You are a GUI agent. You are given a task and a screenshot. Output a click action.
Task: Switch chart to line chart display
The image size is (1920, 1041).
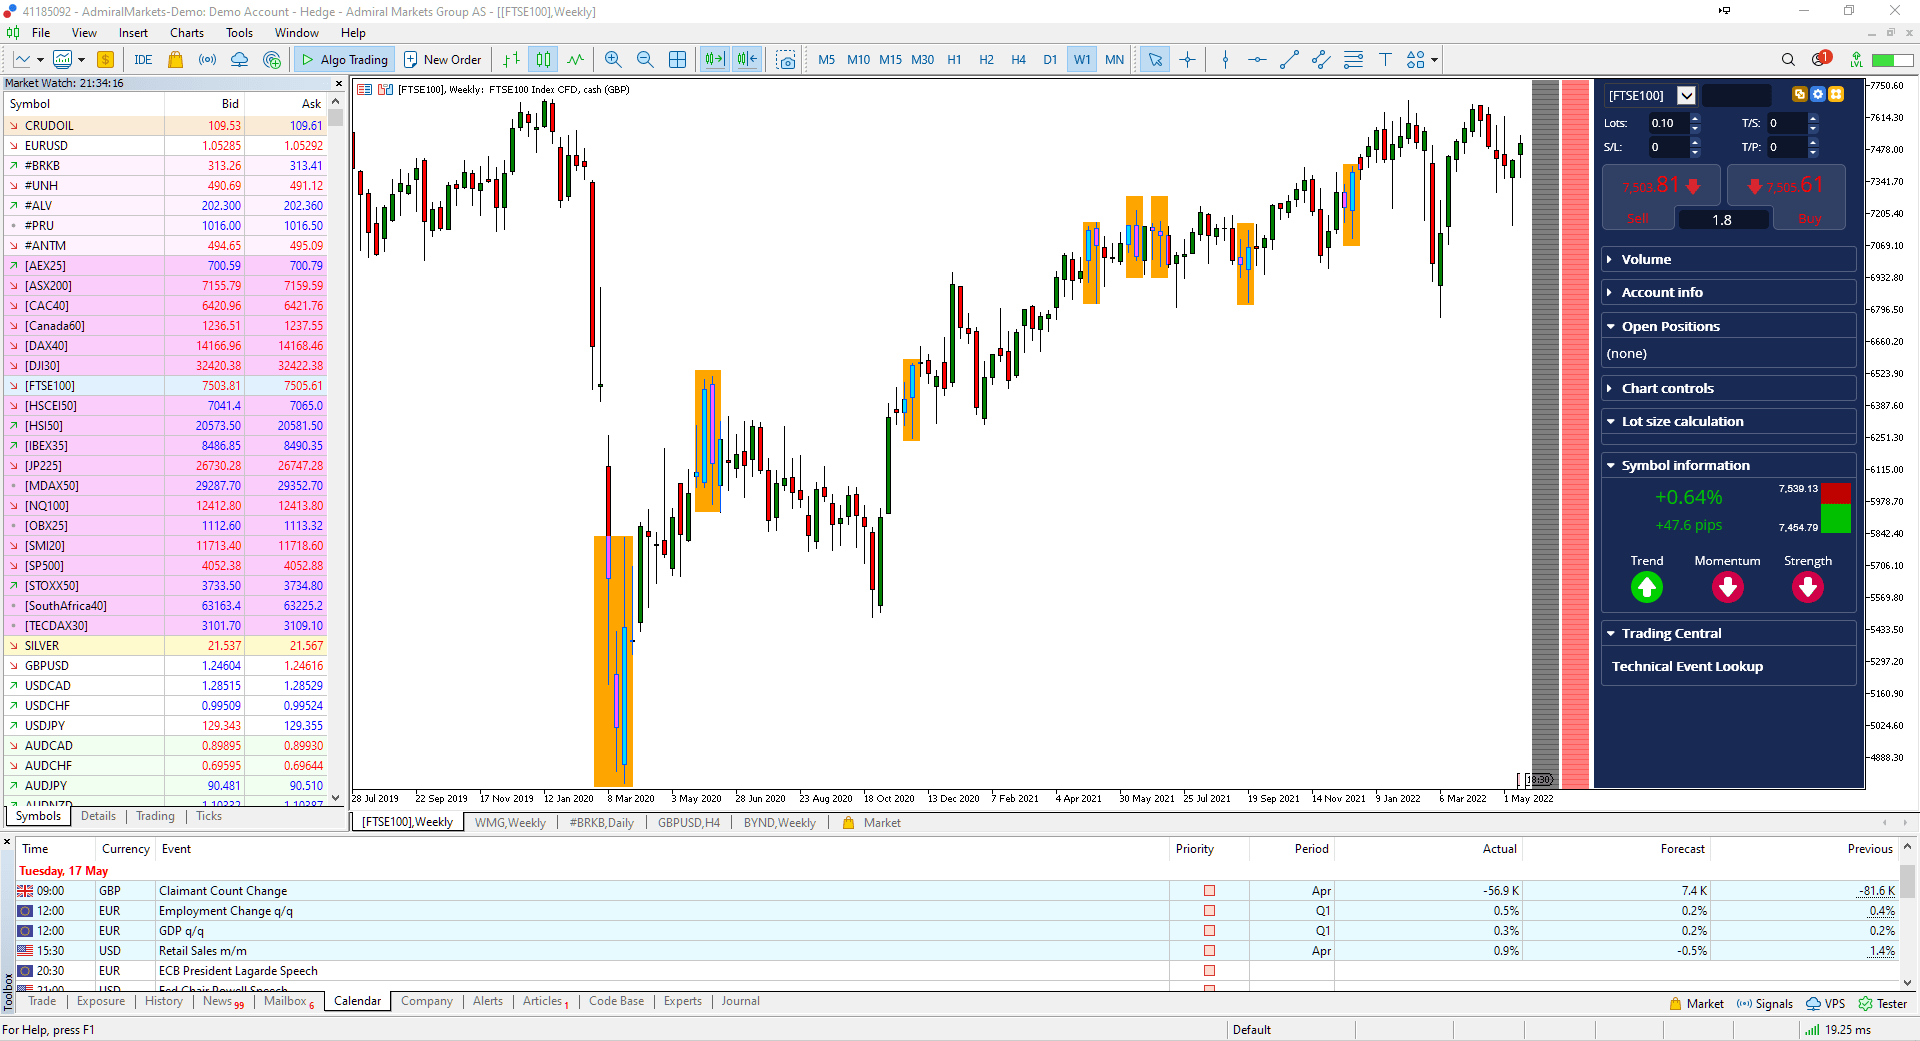[575, 60]
